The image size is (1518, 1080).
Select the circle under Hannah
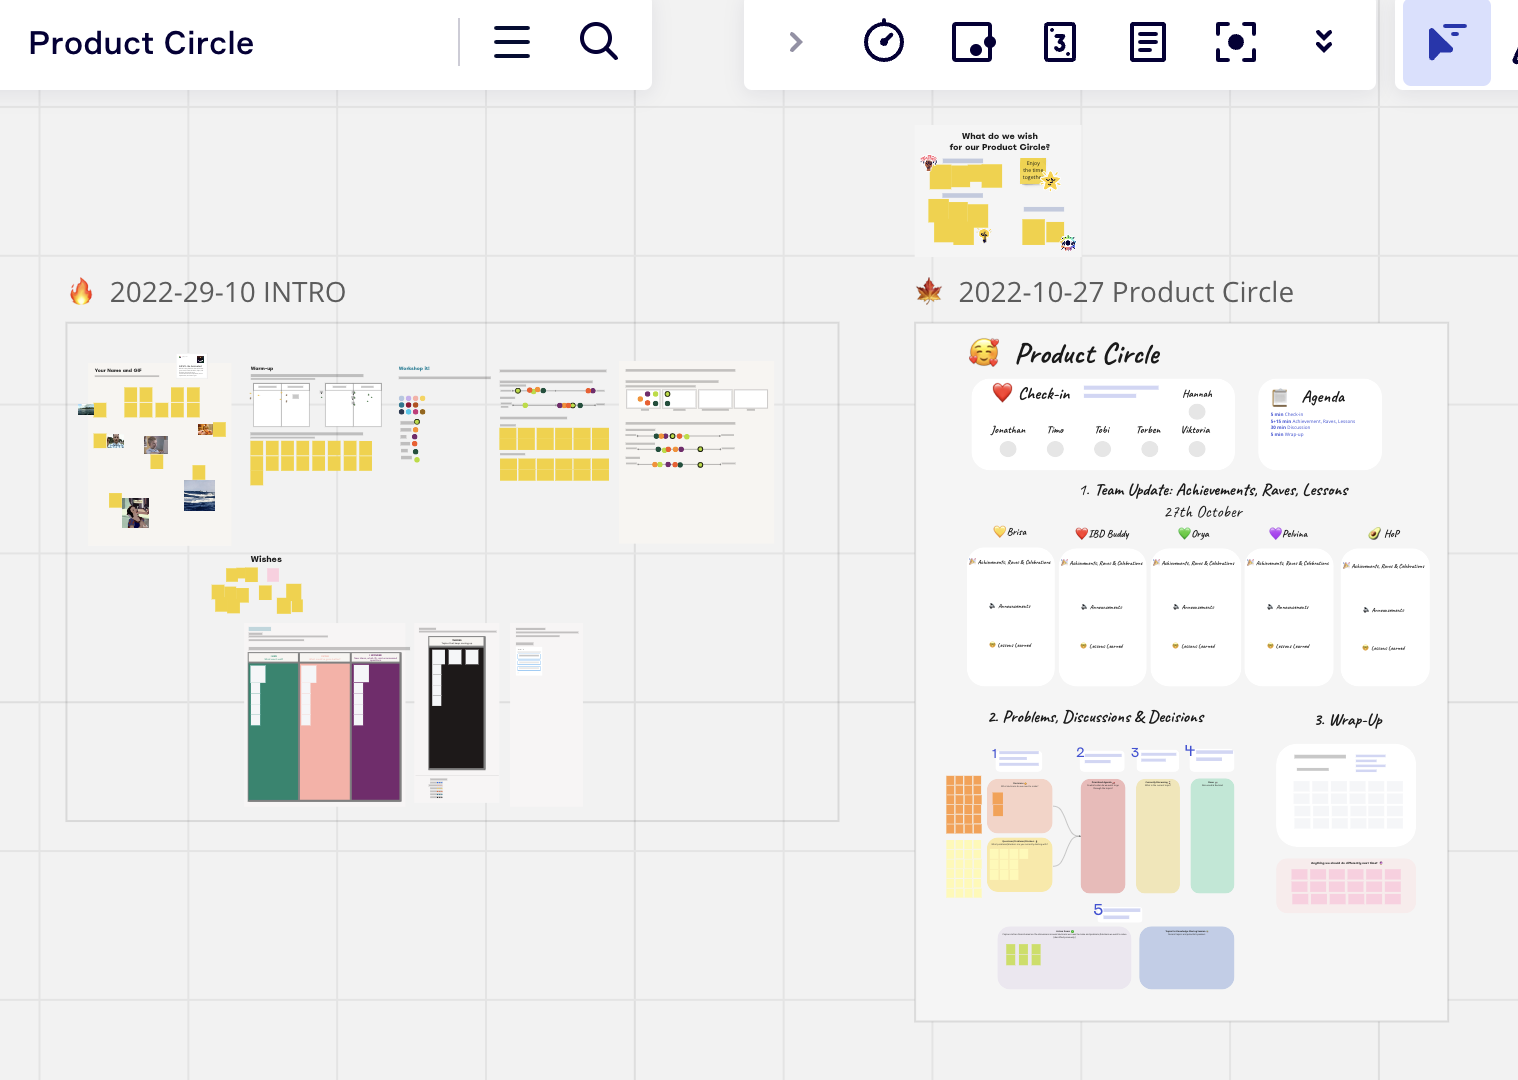(1197, 411)
